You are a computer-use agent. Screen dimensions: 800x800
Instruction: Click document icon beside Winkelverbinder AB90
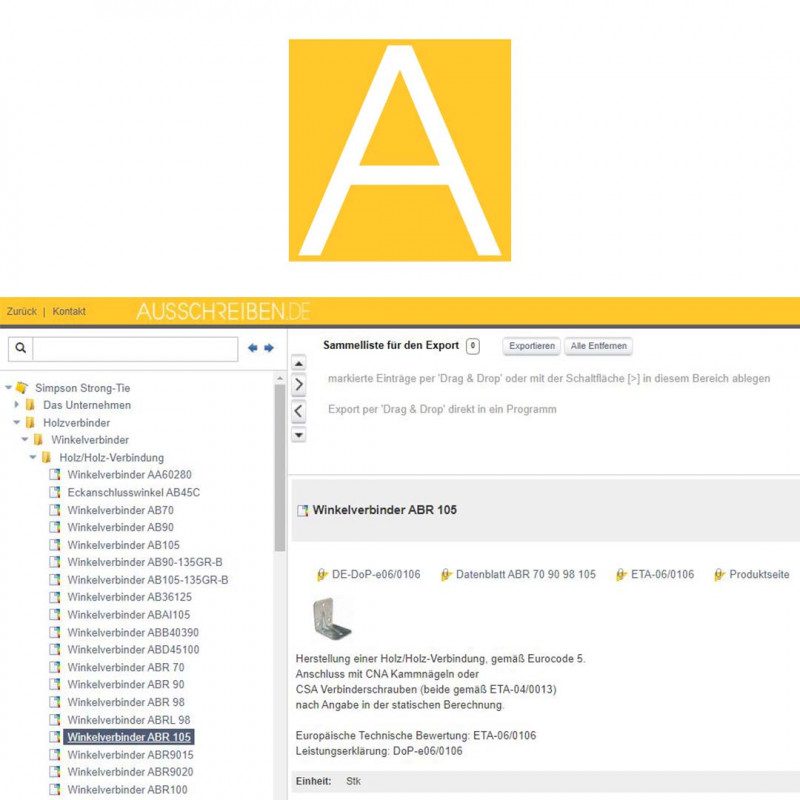pyautogui.click(x=55, y=527)
